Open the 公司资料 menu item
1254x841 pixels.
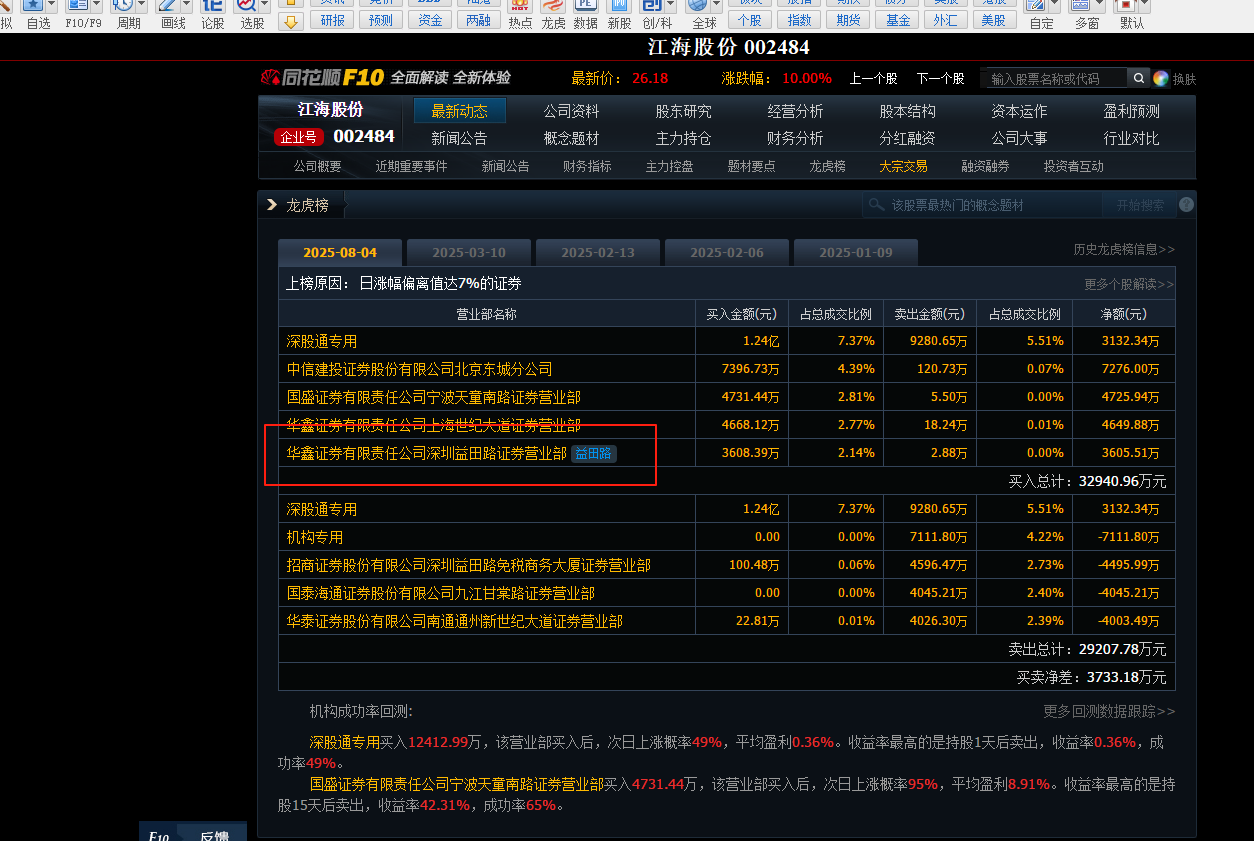point(572,111)
